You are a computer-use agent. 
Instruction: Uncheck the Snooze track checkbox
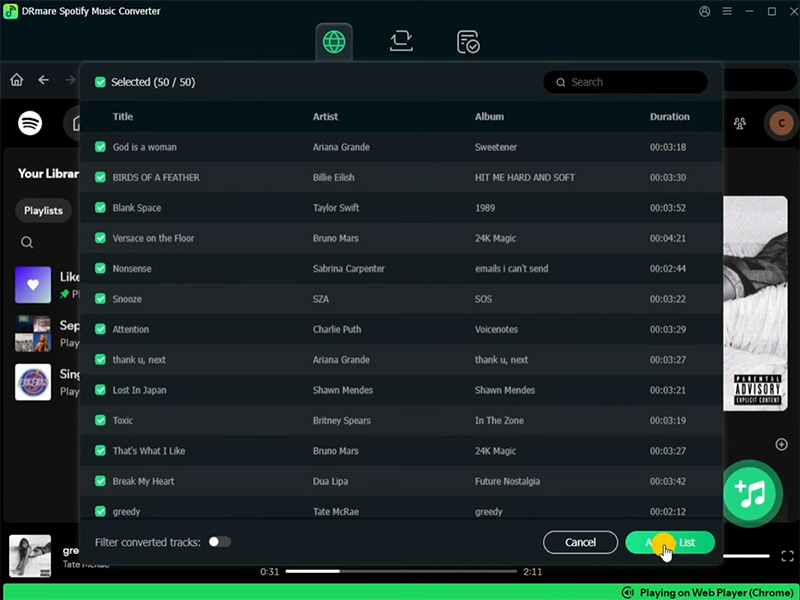[x=100, y=298]
